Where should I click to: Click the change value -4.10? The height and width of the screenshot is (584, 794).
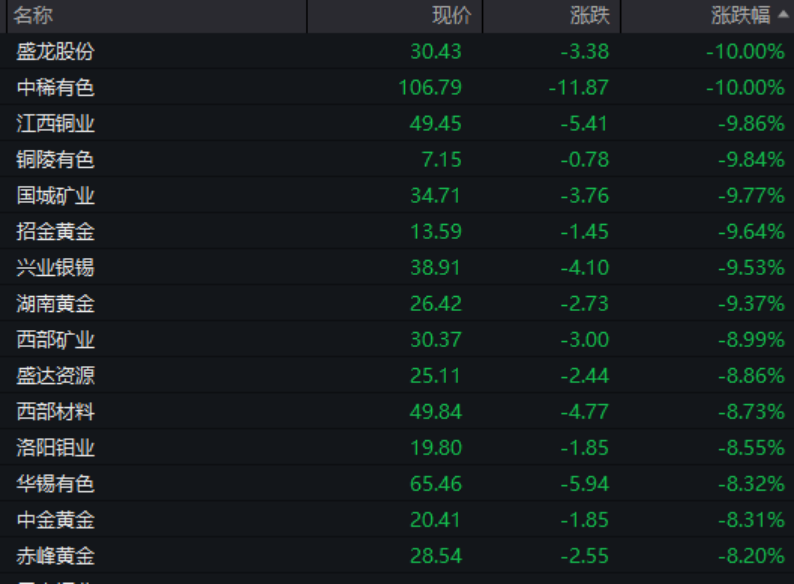[584, 267]
